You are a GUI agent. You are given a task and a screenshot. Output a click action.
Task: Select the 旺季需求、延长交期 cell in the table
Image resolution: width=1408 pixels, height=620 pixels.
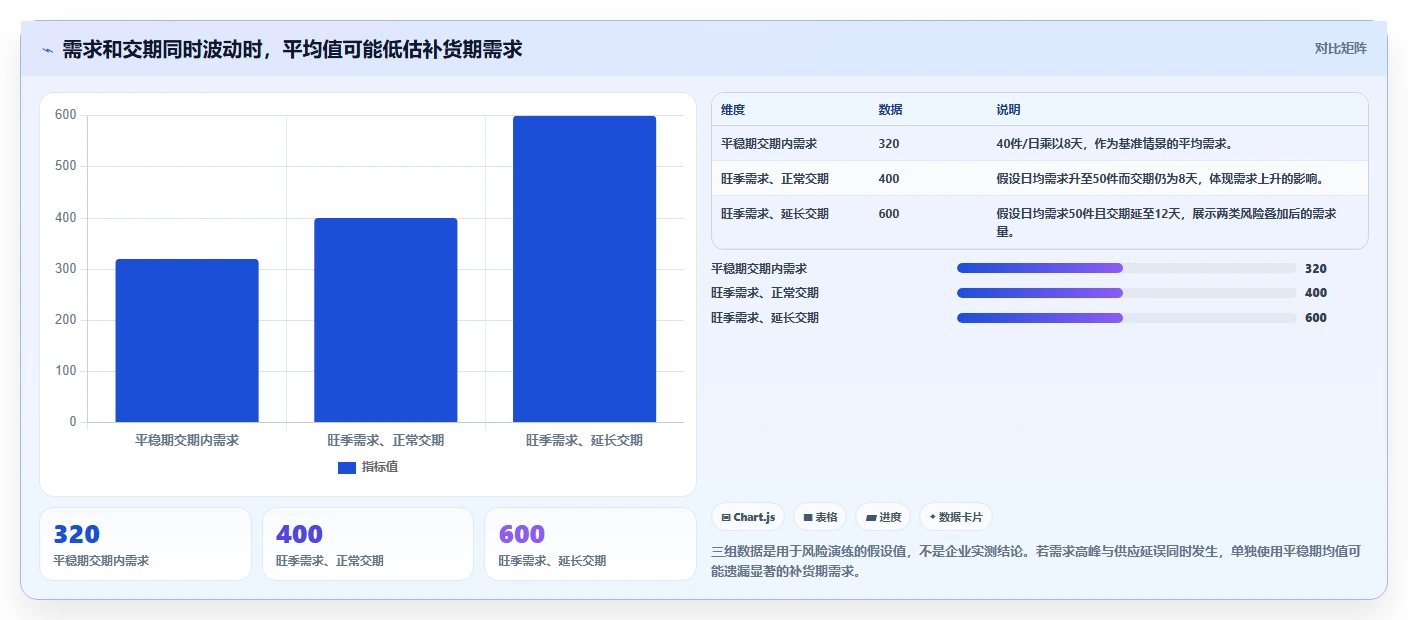click(x=775, y=214)
